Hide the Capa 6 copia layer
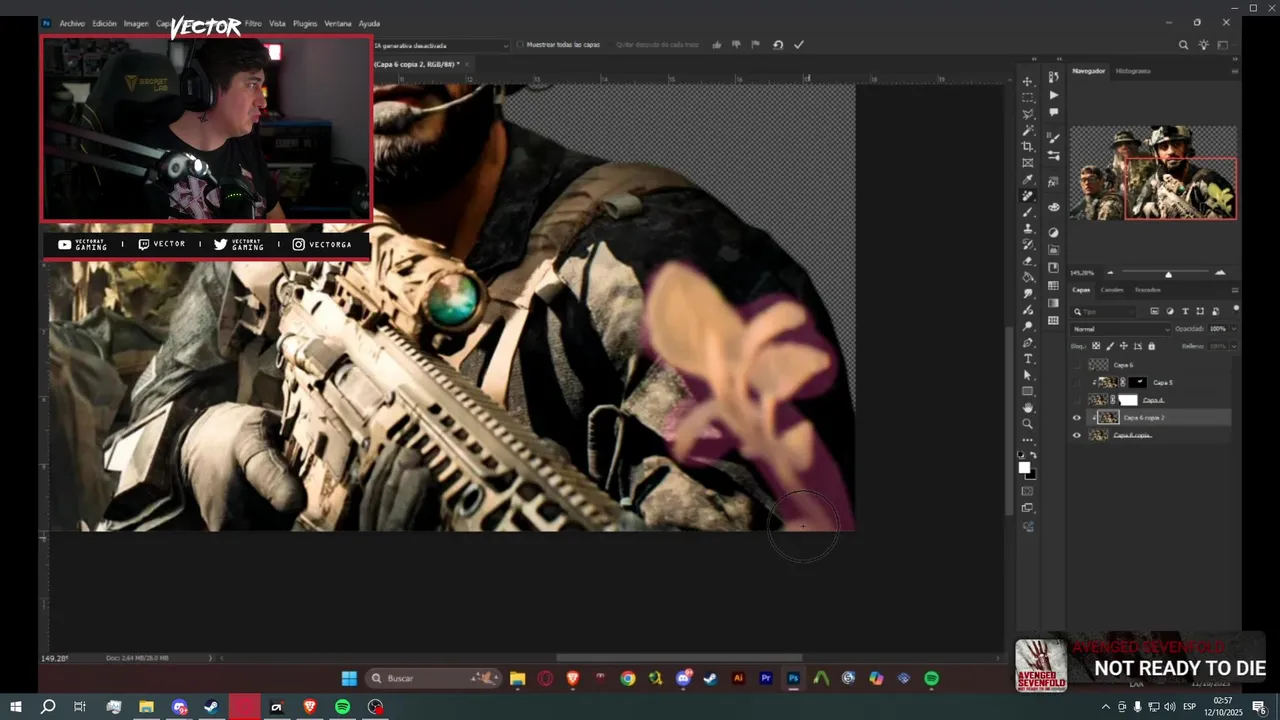The height and width of the screenshot is (720, 1280). click(1077, 435)
